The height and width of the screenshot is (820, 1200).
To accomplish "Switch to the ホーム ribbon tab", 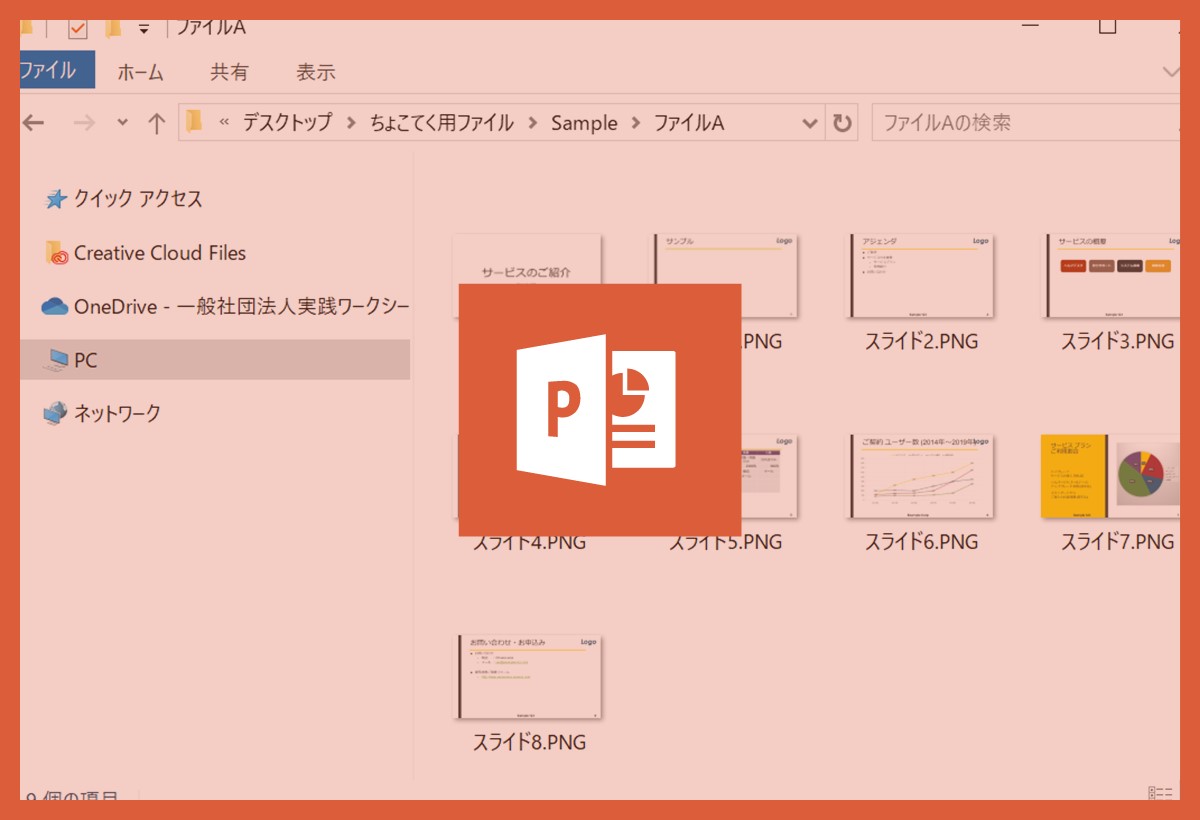I will (140, 72).
